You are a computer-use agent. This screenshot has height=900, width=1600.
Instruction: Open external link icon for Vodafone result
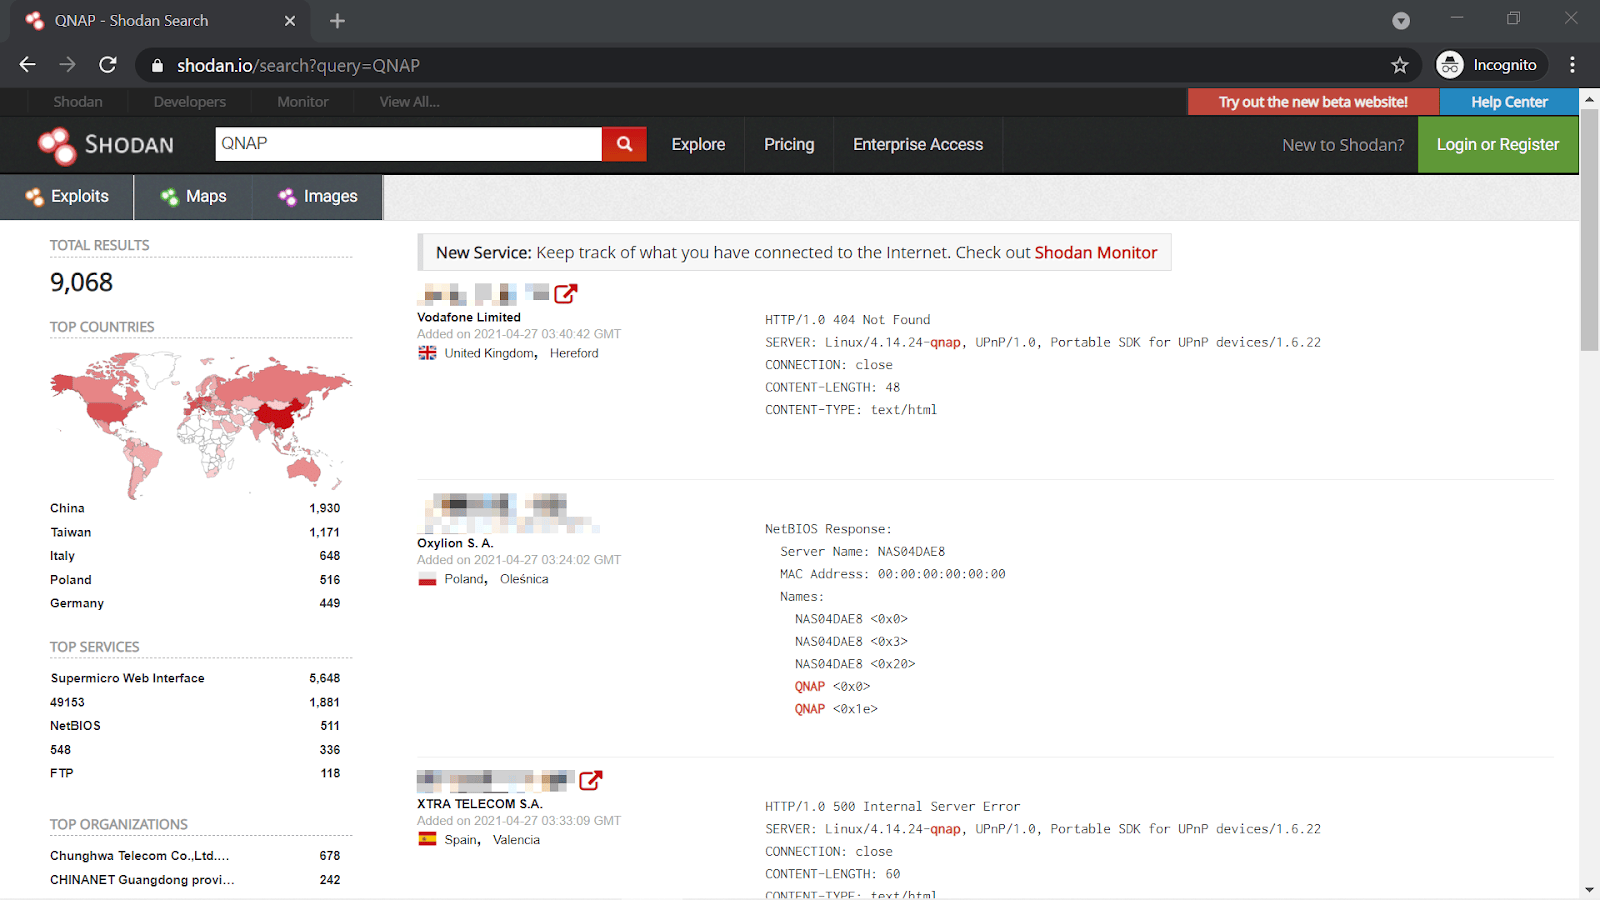566,293
